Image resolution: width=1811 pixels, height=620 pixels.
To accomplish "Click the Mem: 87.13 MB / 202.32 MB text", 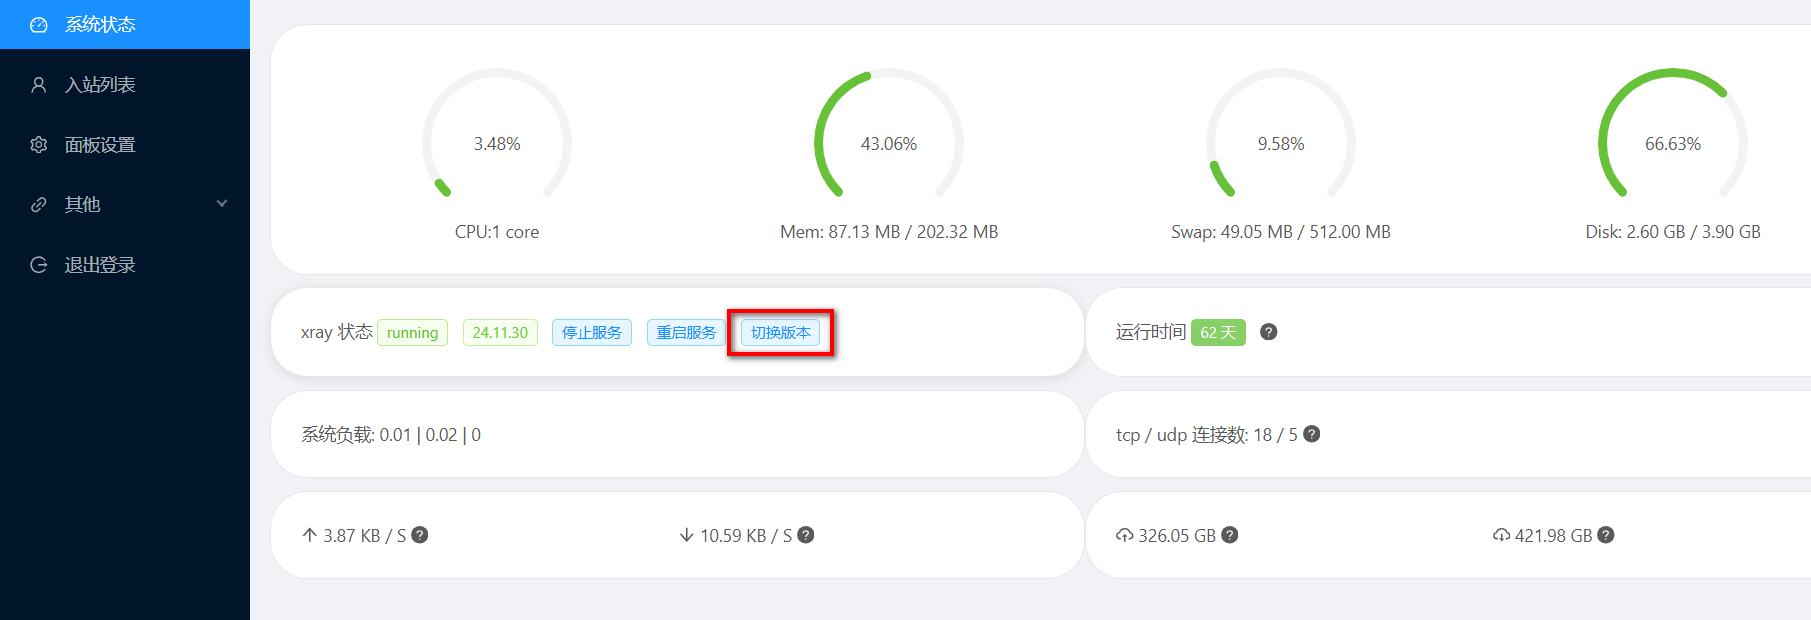I will (889, 232).
